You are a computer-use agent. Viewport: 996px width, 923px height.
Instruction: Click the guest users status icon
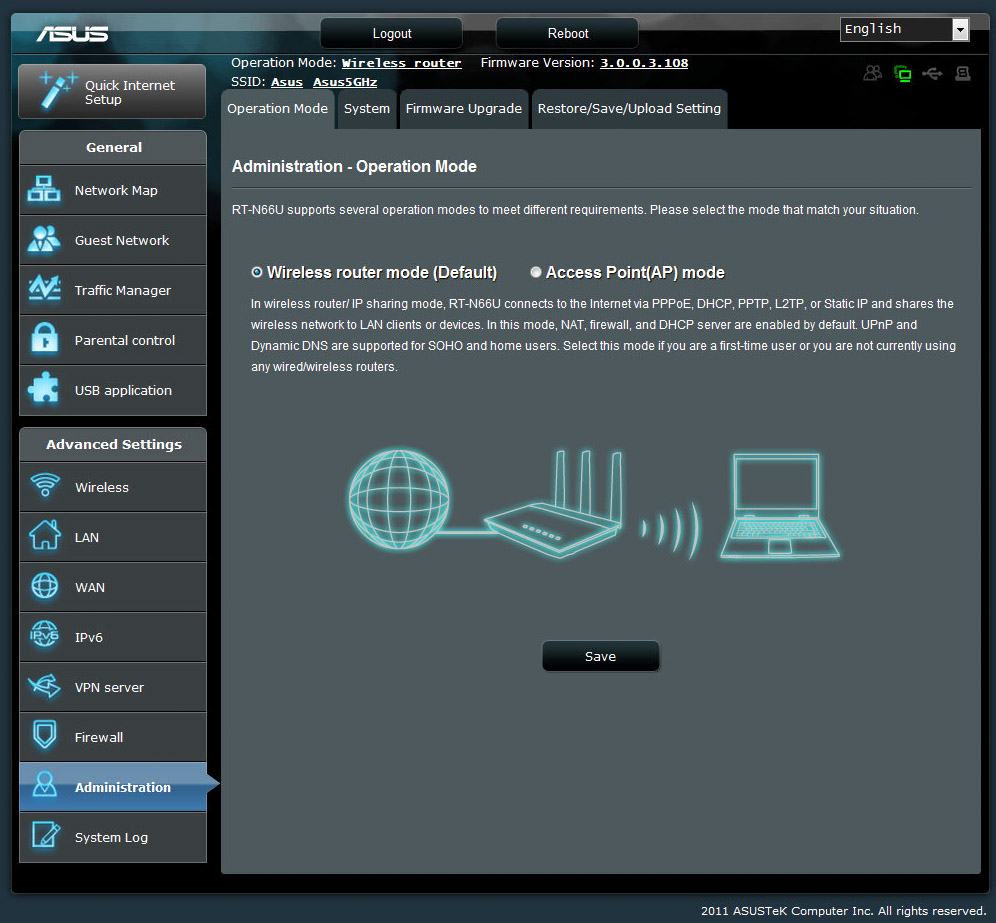click(x=873, y=74)
